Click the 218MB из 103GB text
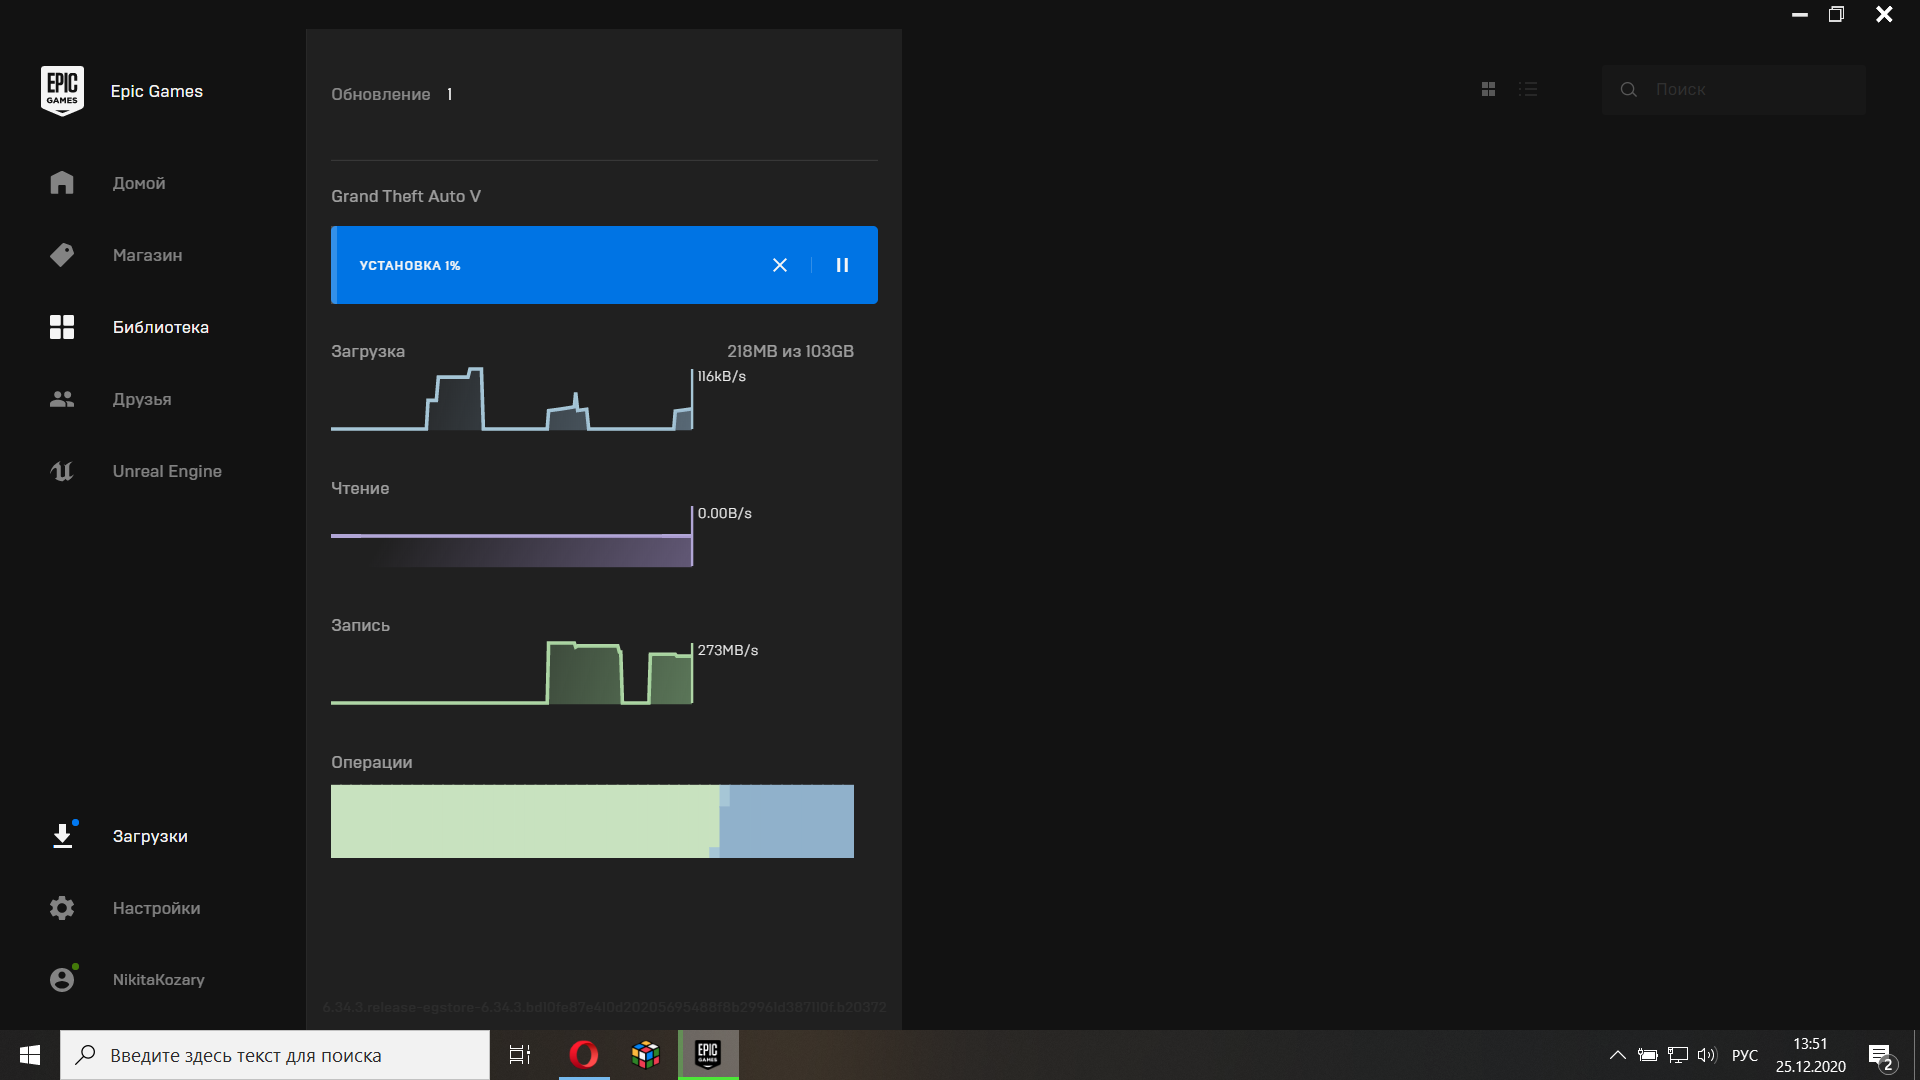The width and height of the screenshot is (1920, 1080). [790, 351]
